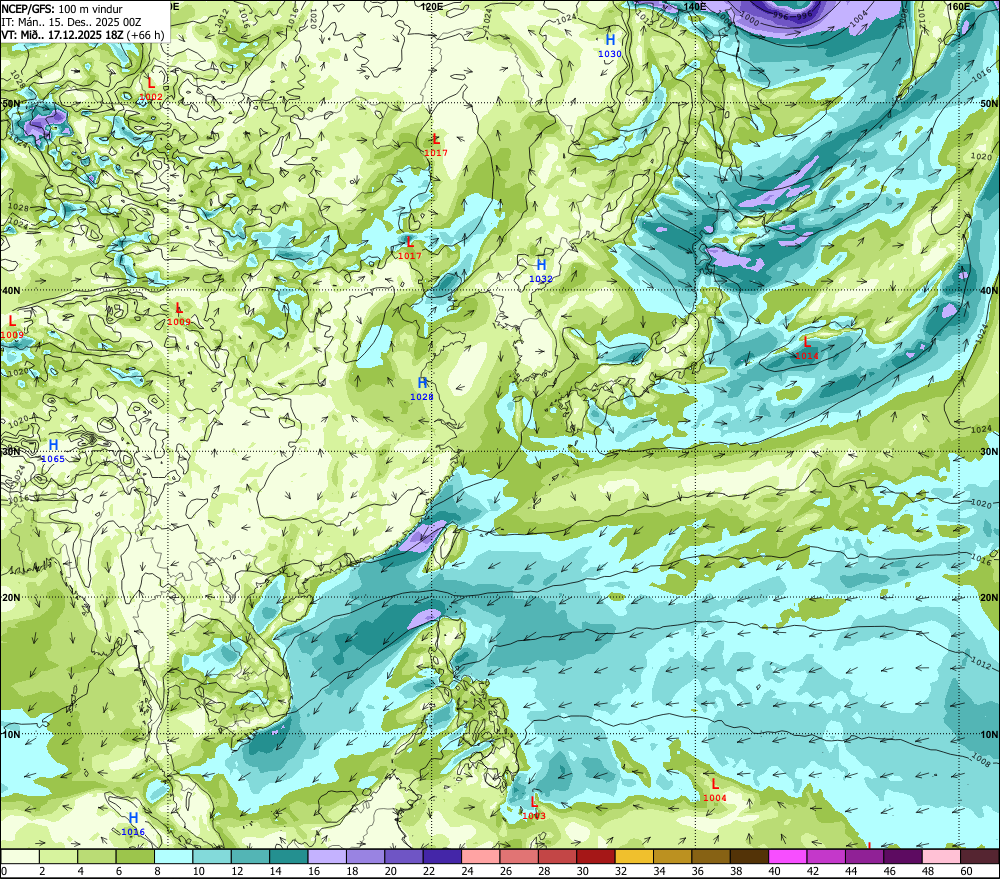Select the teal legend swatch labeled 12
This screenshot has width=1000, height=879.
(x=251, y=856)
